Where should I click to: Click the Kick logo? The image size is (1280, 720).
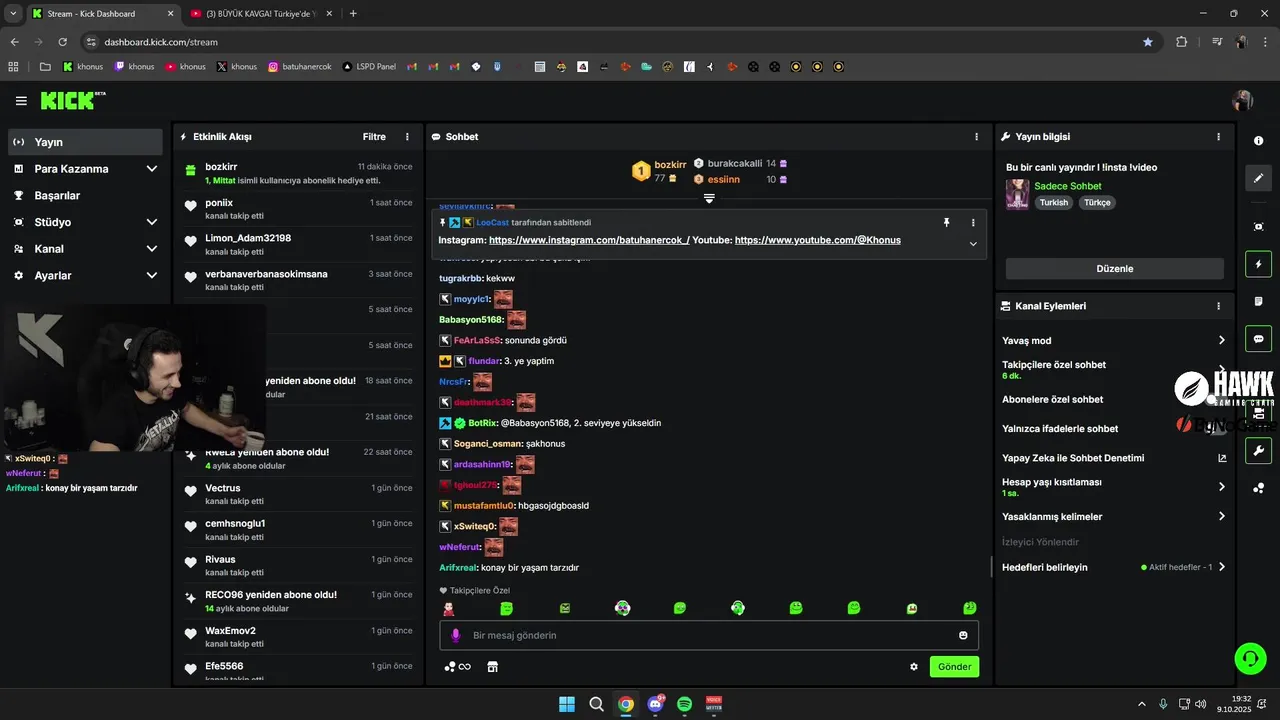pos(72,100)
